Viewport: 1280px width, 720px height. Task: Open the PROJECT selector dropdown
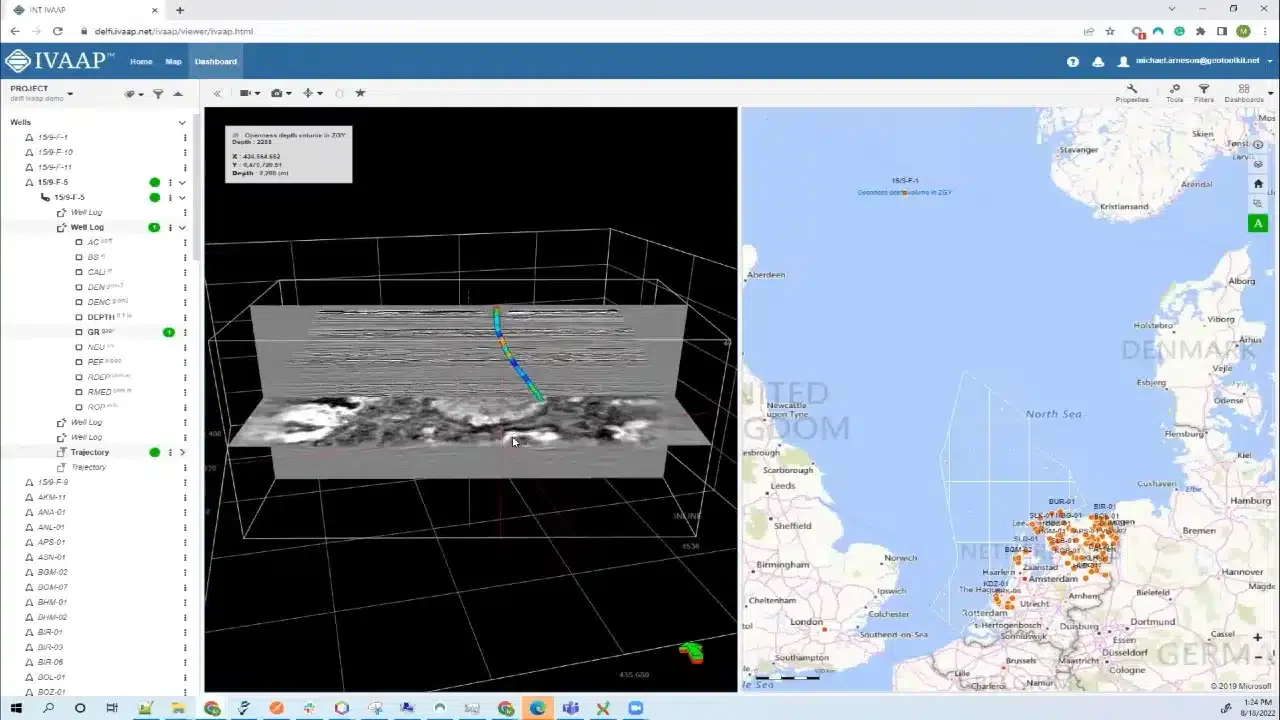point(70,94)
